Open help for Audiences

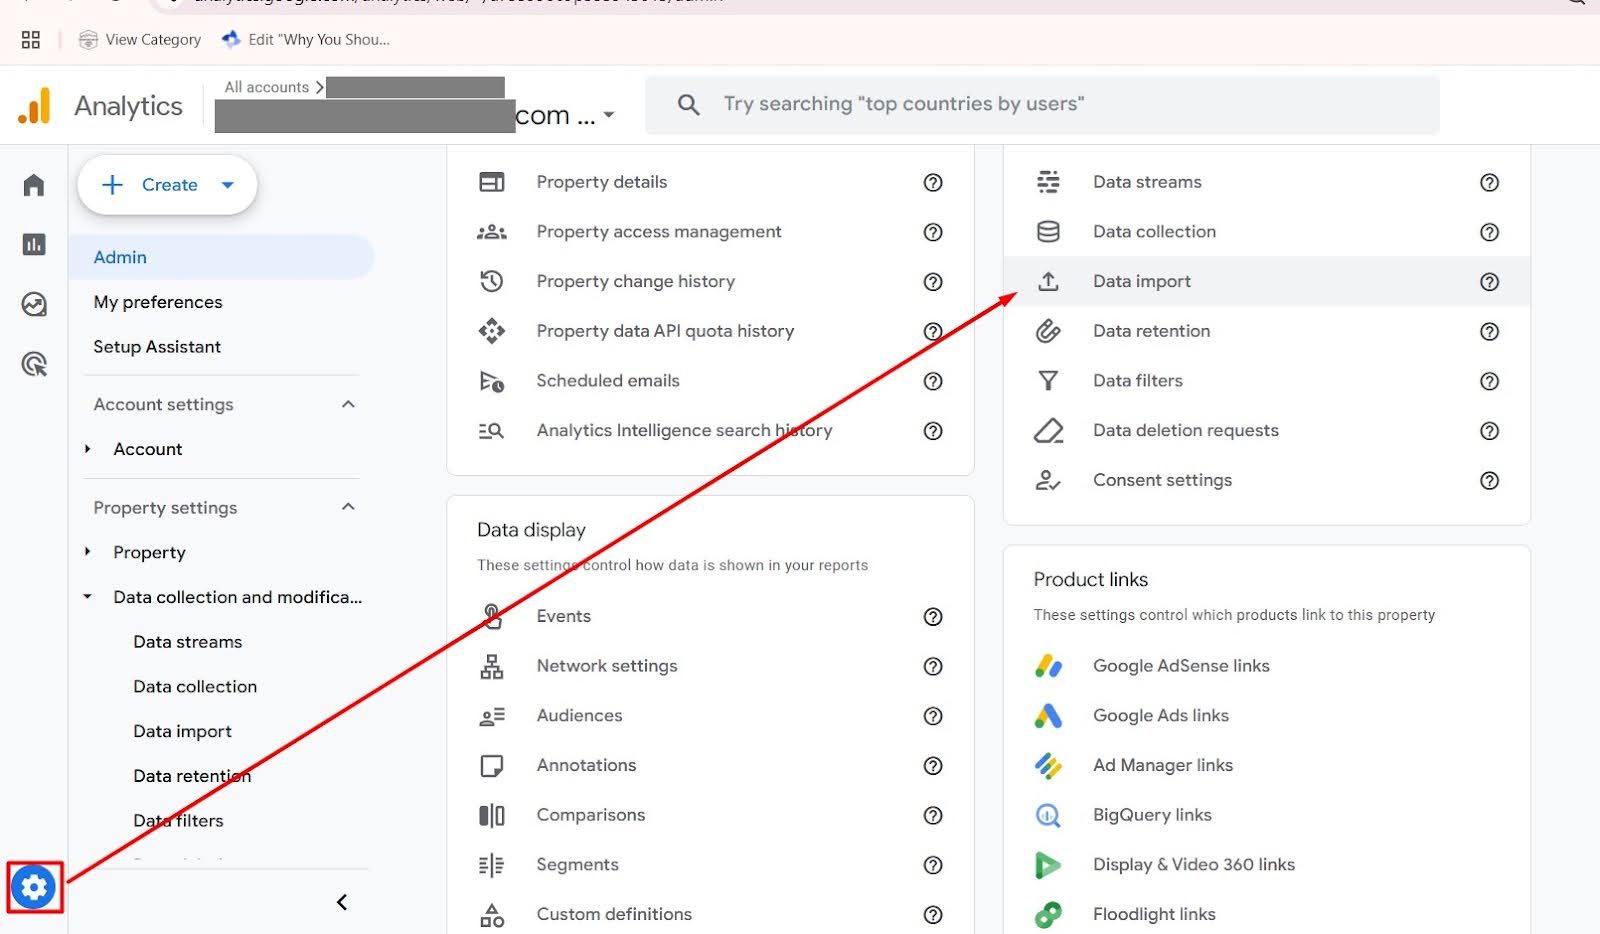click(933, 716)
